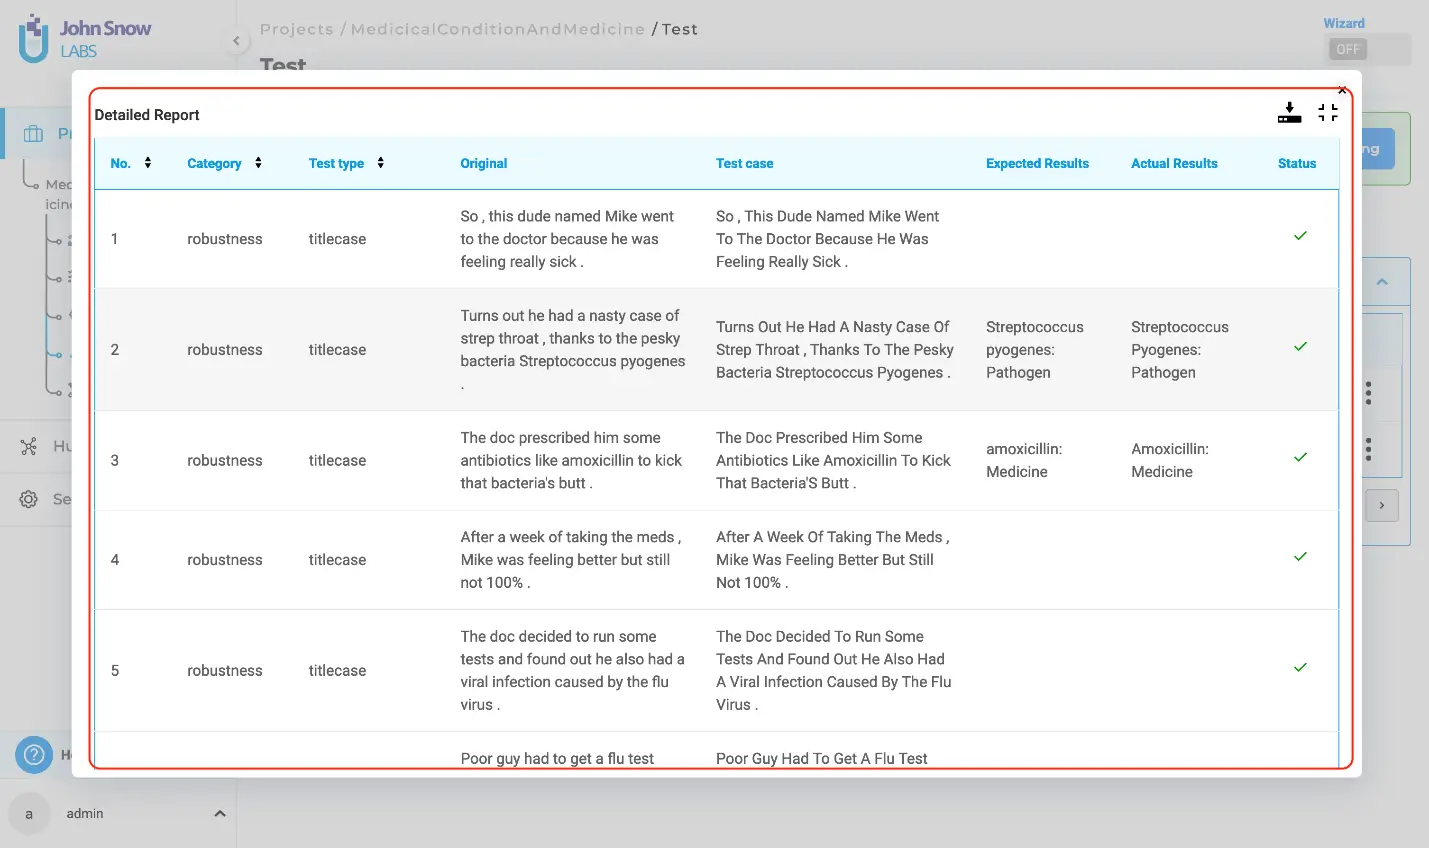Click the Settings gear icon in sidebar
The height and width of the screenshot is (848, 1429).
(29, 499)
